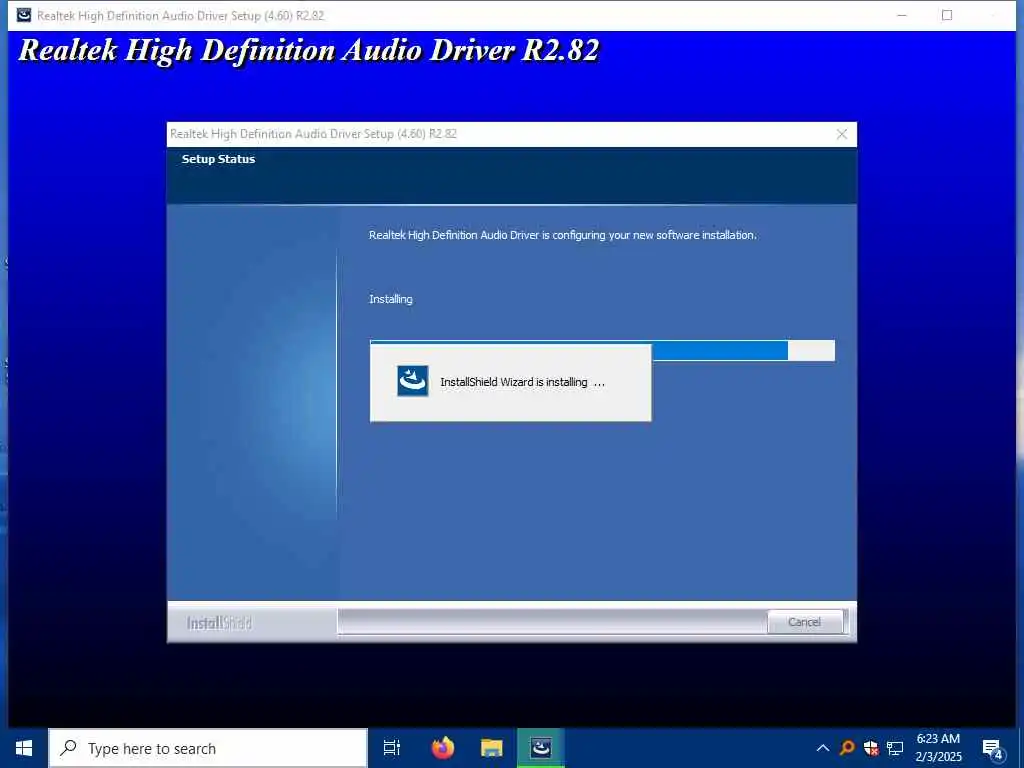Click the Cancel button in the setup wizard
Image resolution: width=1024 pixels, height=768 pixels.
pos(804,622)
